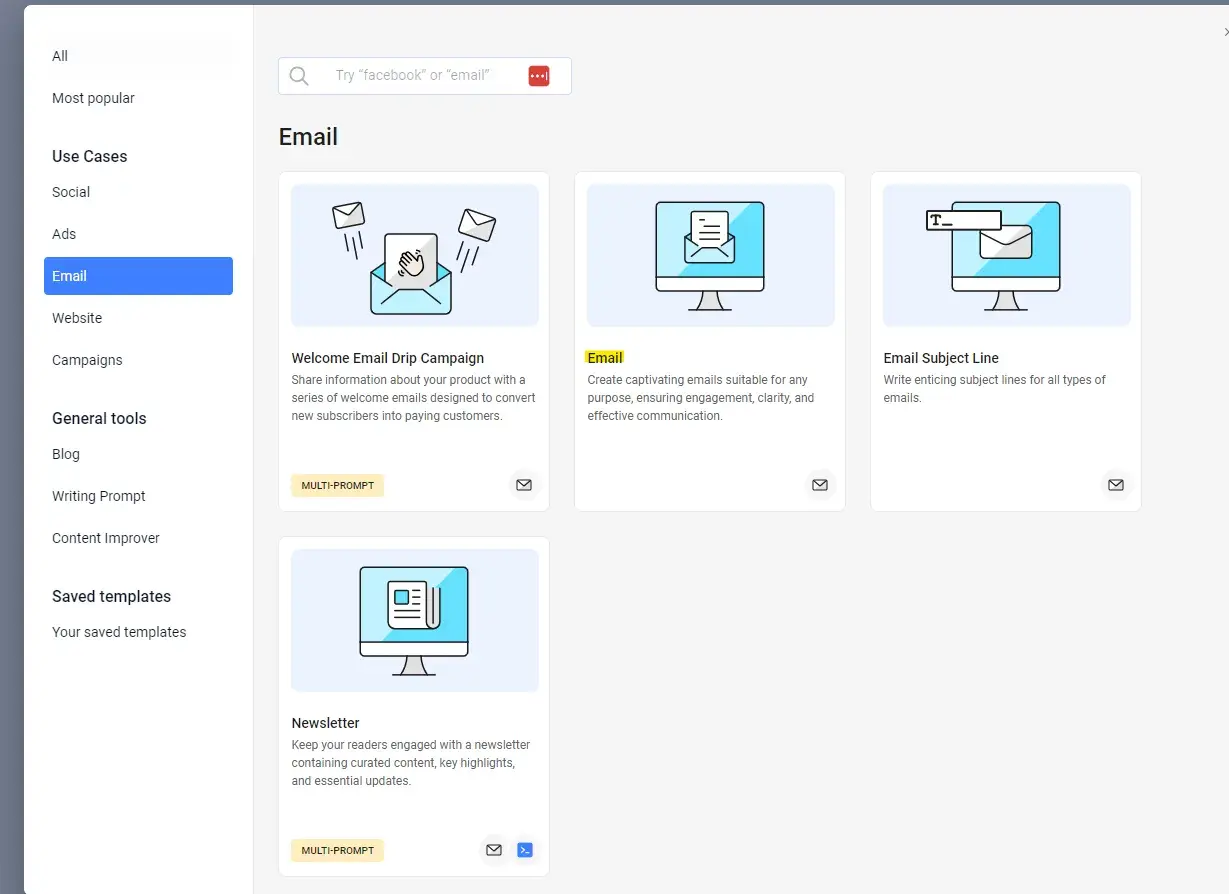
Task: Click the MULTI-PROMPT badge on the Newsletter card
Action: tap(337, 849)
